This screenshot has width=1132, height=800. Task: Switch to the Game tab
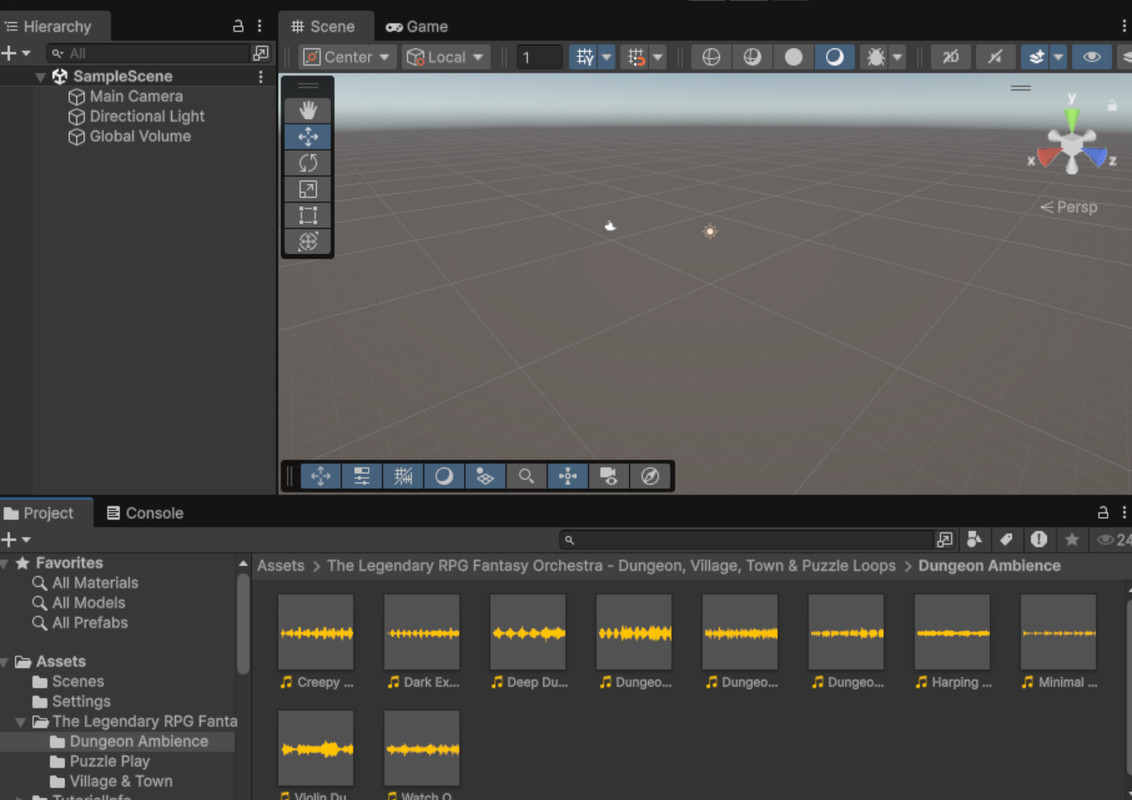(417, 26)
